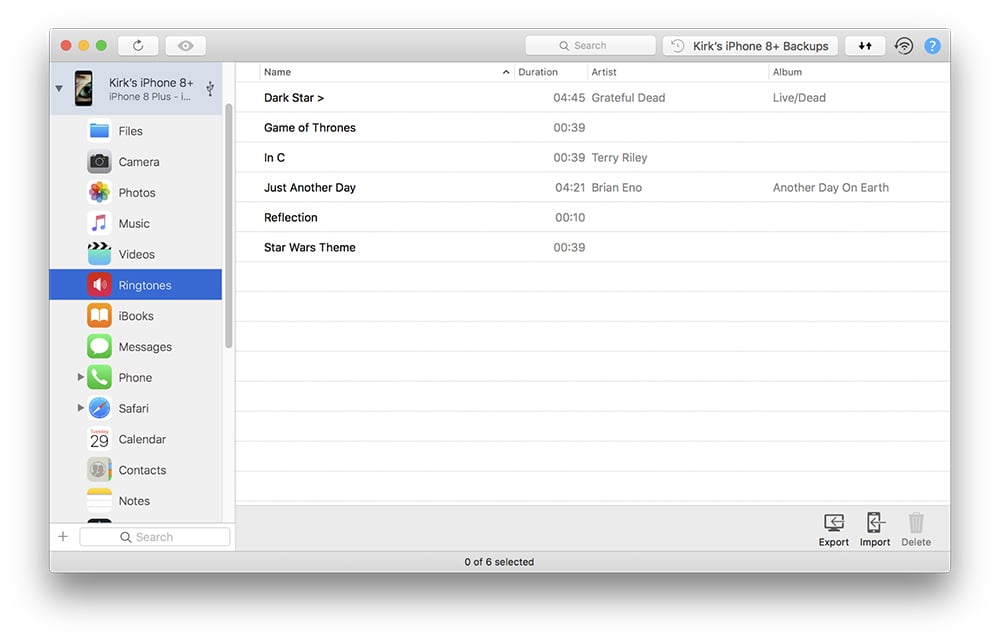1000x643 pixels.
Task: Sort by the Artist column header
Action: 603,72
